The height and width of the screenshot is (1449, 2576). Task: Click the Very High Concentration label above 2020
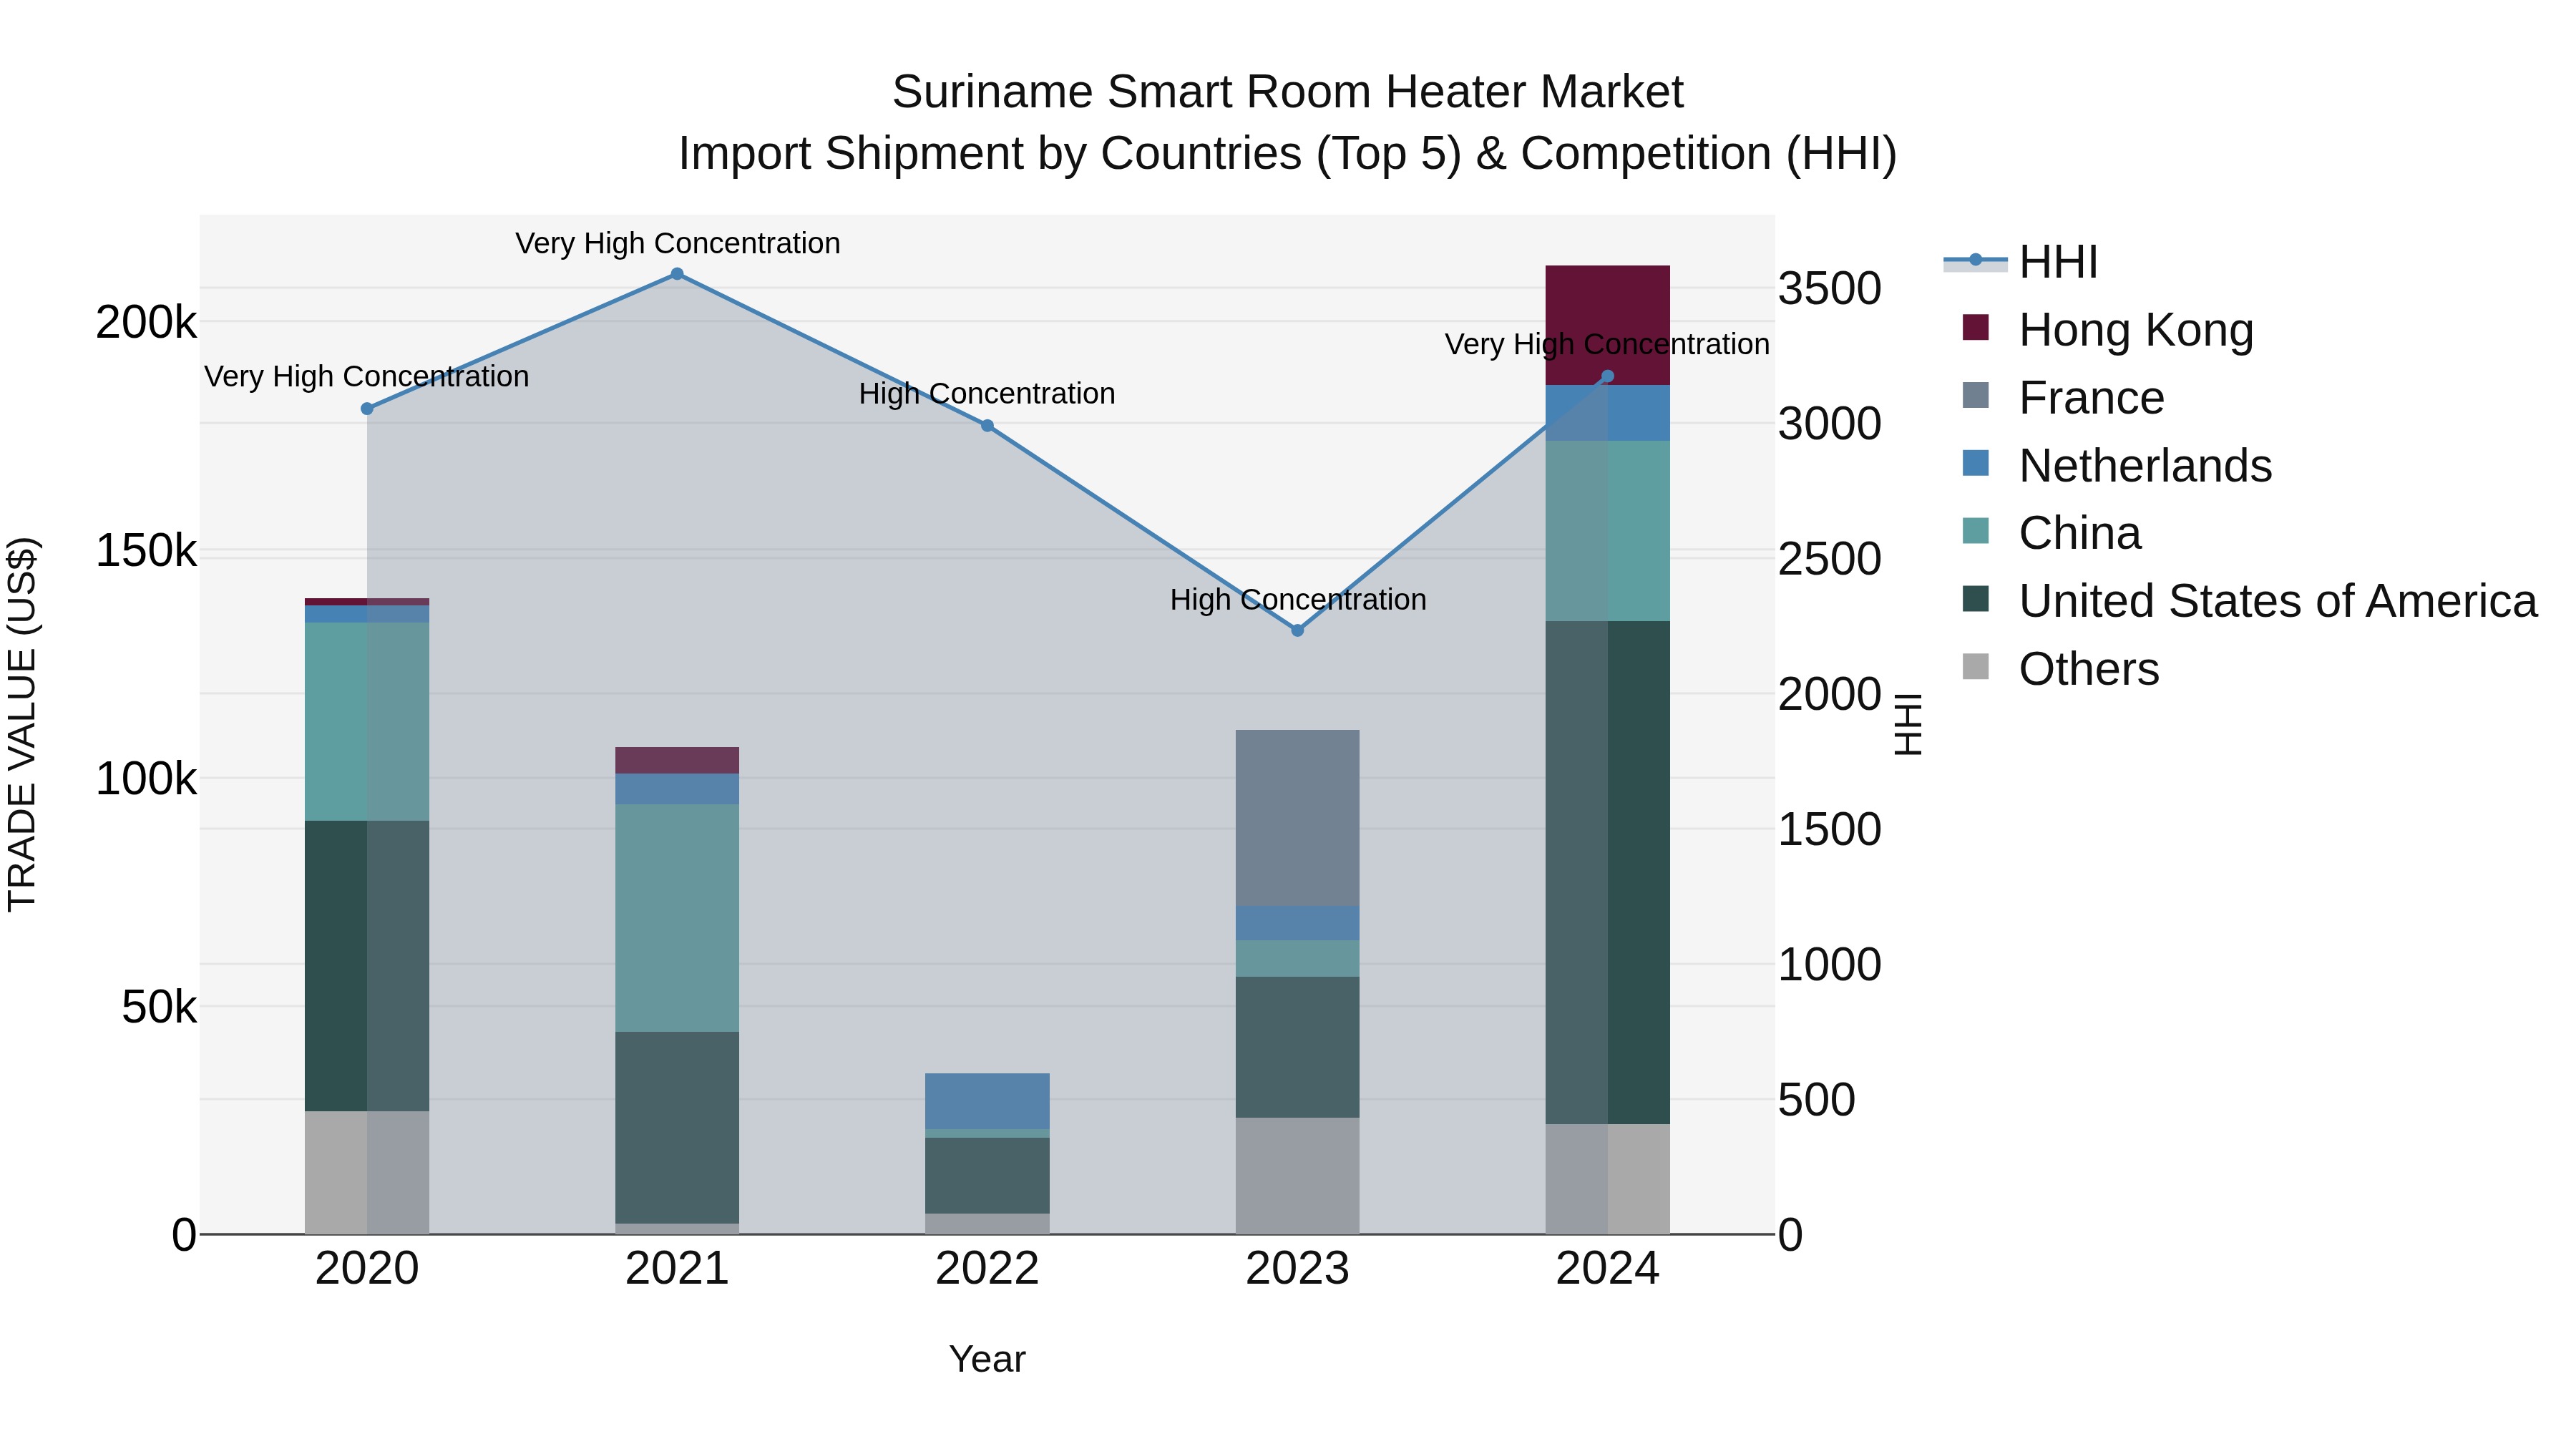pyautogui.click(x=367, y=377)
